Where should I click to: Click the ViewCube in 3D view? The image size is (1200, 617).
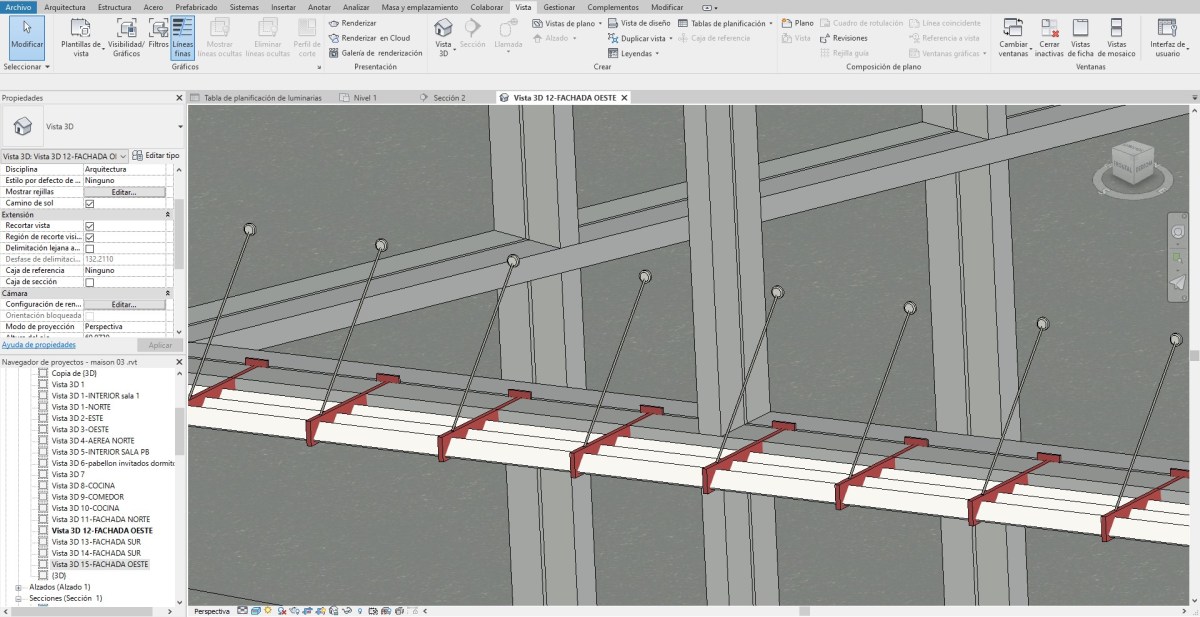tap(1133, 165)
